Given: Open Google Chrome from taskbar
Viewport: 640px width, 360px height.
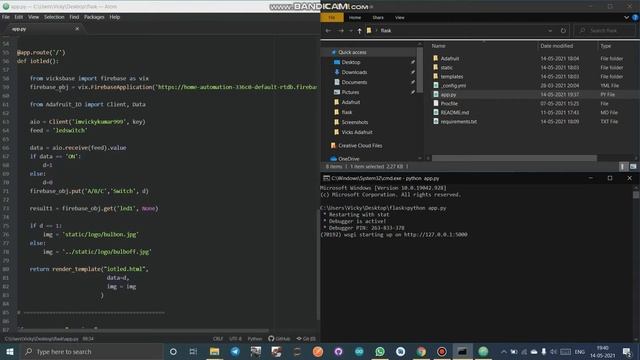Looking at the screenshot, I should [421, 351].
